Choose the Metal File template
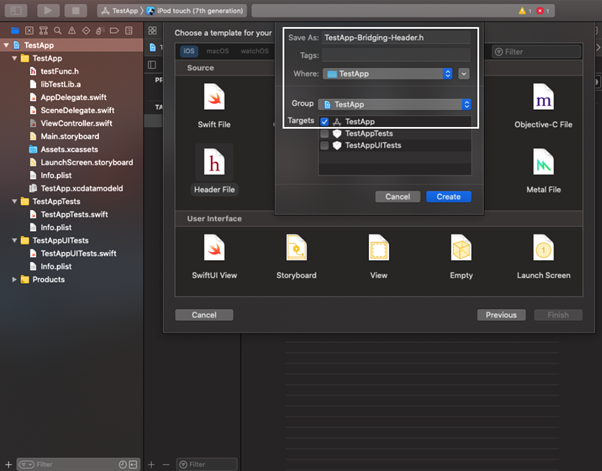This screenshot has height=471, width=602. point(543,171)
